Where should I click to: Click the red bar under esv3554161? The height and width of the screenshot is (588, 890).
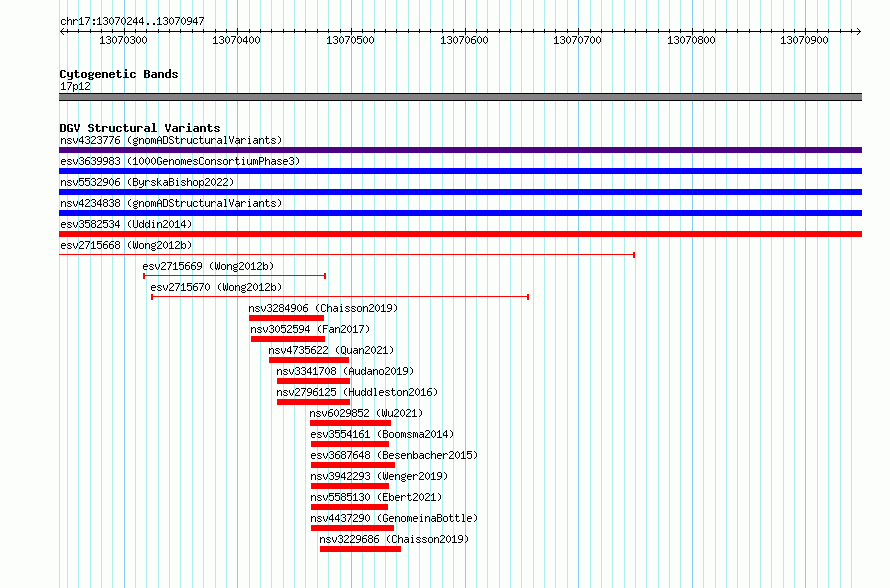[350, 444]
